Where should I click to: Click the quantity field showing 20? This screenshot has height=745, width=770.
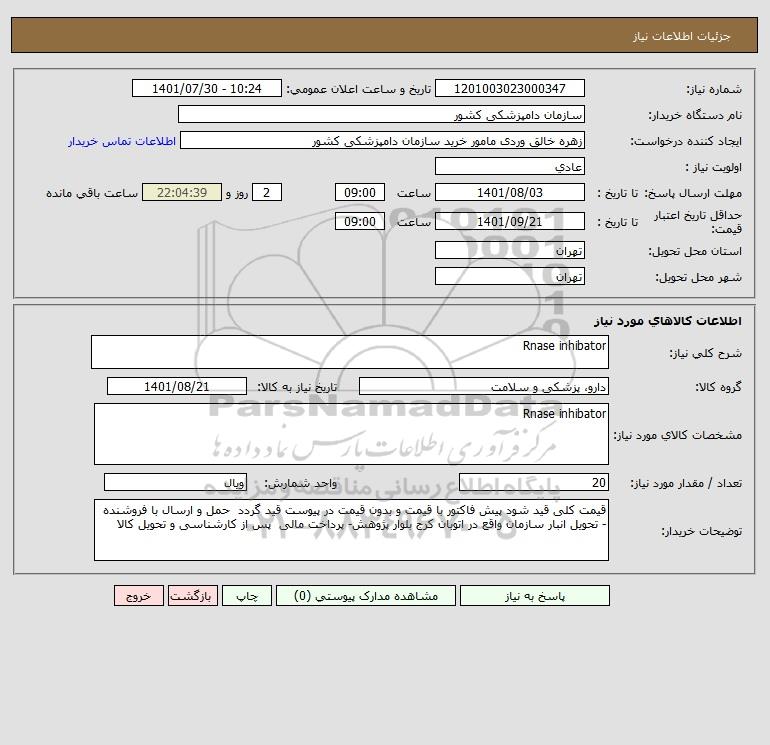coord(534,482)
